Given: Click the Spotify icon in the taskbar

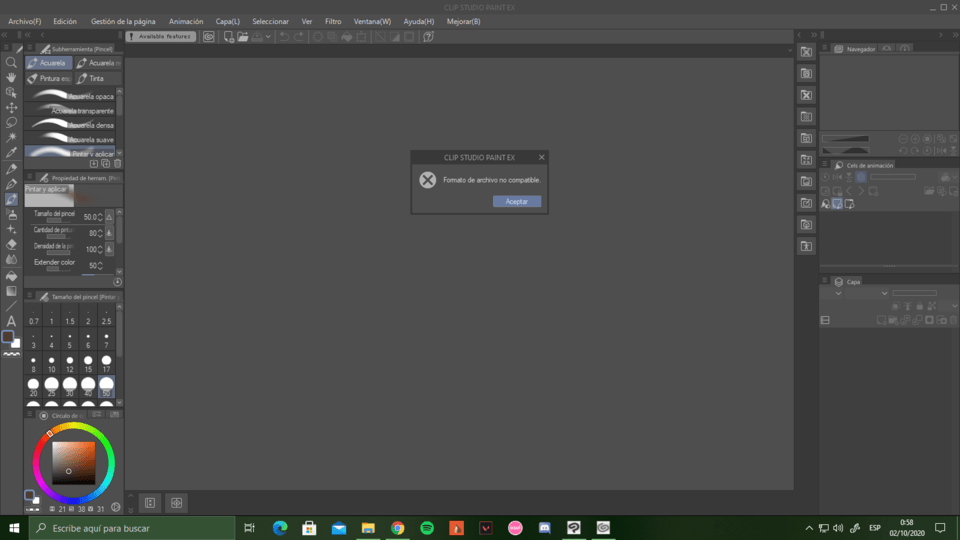Looking at the screenshot, I should (x=427, y=527).
